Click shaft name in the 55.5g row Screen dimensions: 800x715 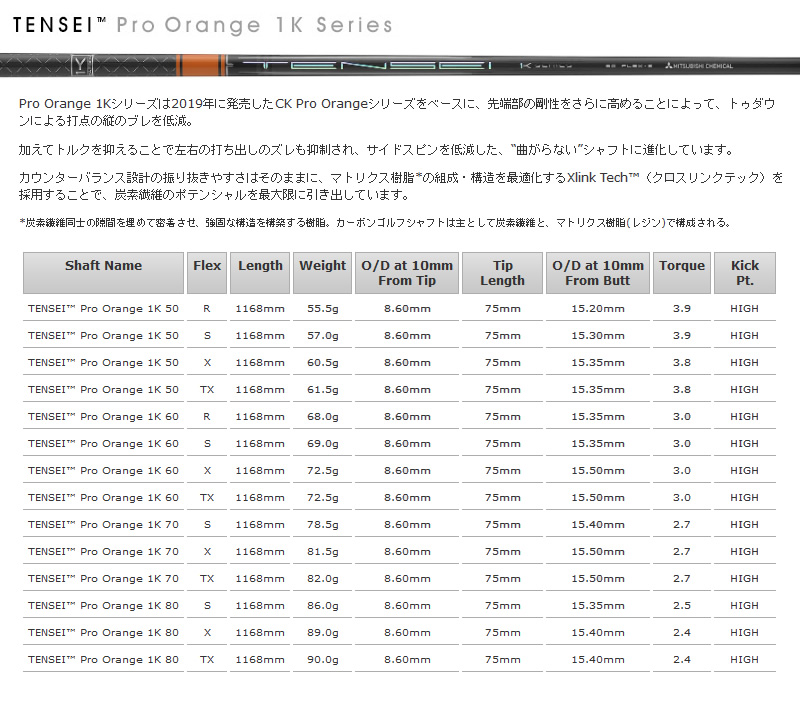point(103,309)
